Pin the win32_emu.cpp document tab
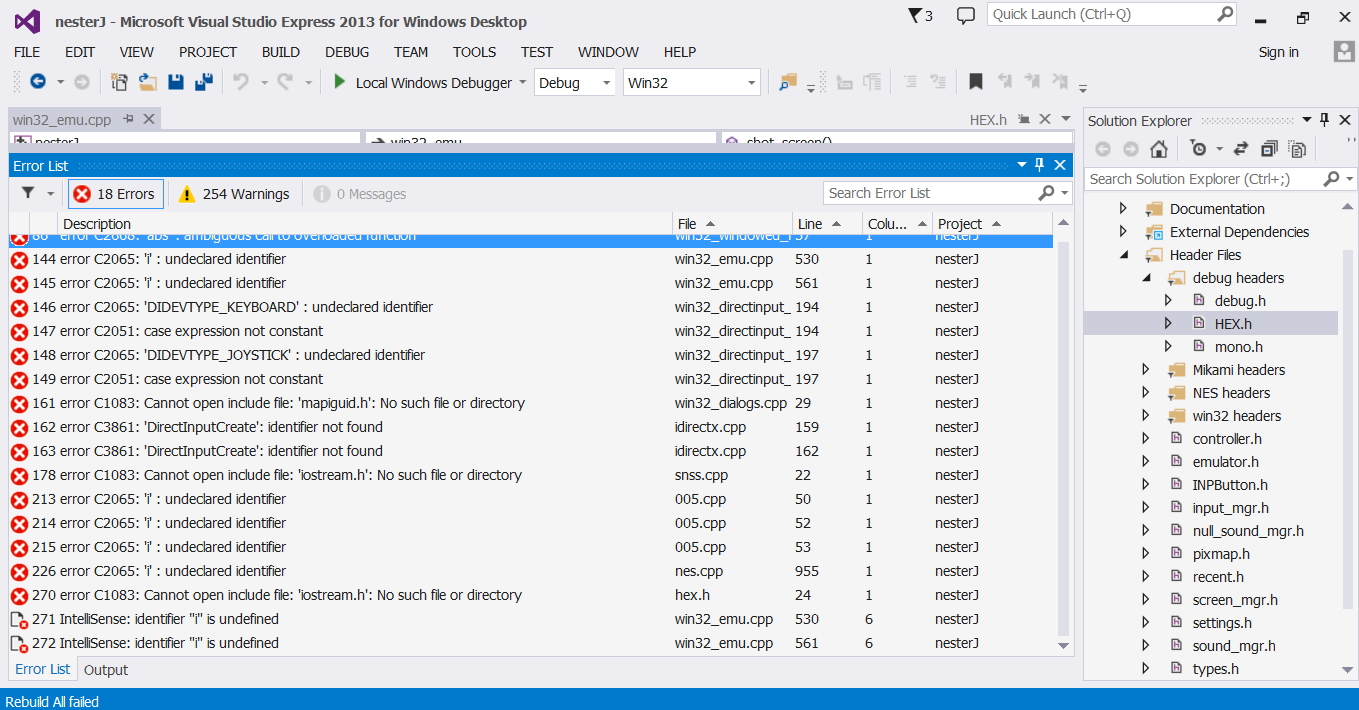 coord(128,119)
